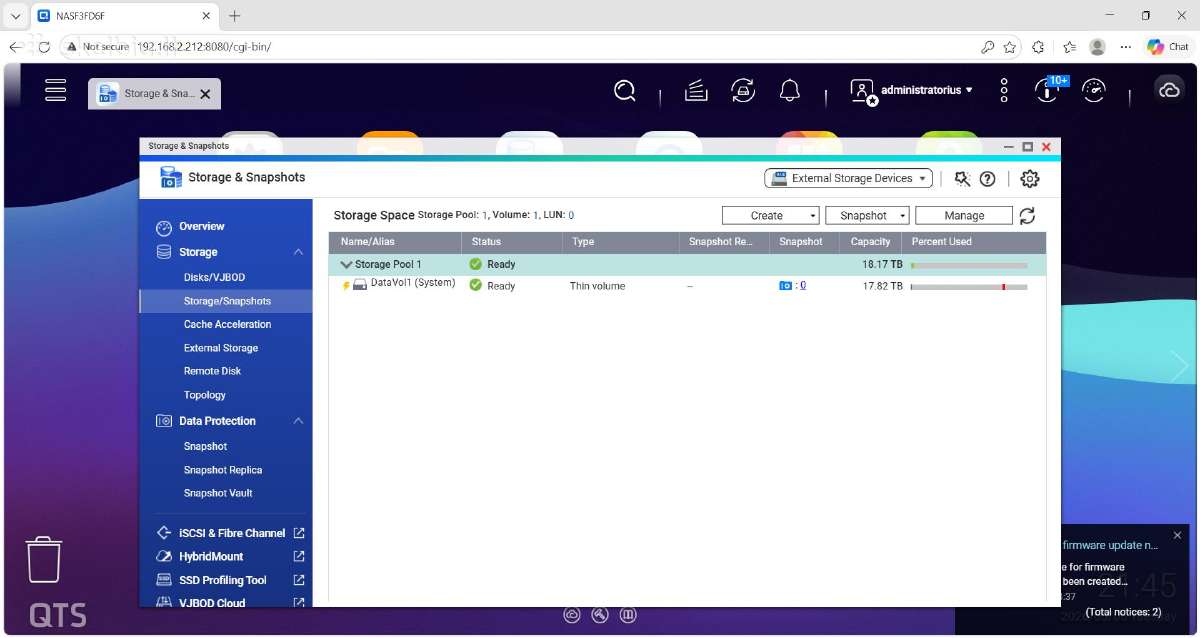
Task: Click the LUN count link 0
Action: pos(571,215)
